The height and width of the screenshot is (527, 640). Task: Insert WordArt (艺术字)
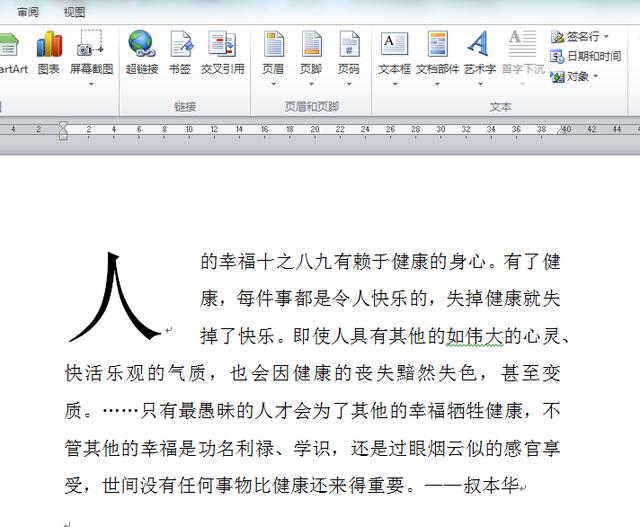point(480,57)
